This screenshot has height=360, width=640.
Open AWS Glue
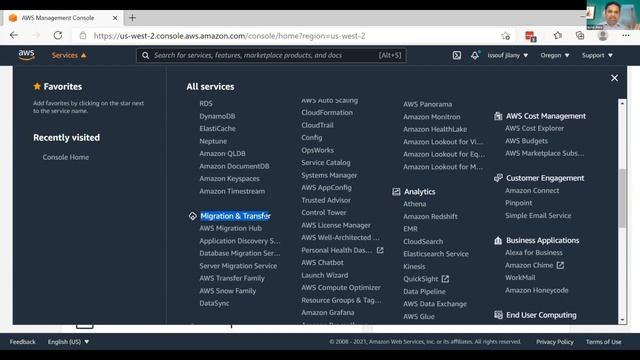(419, 316)
